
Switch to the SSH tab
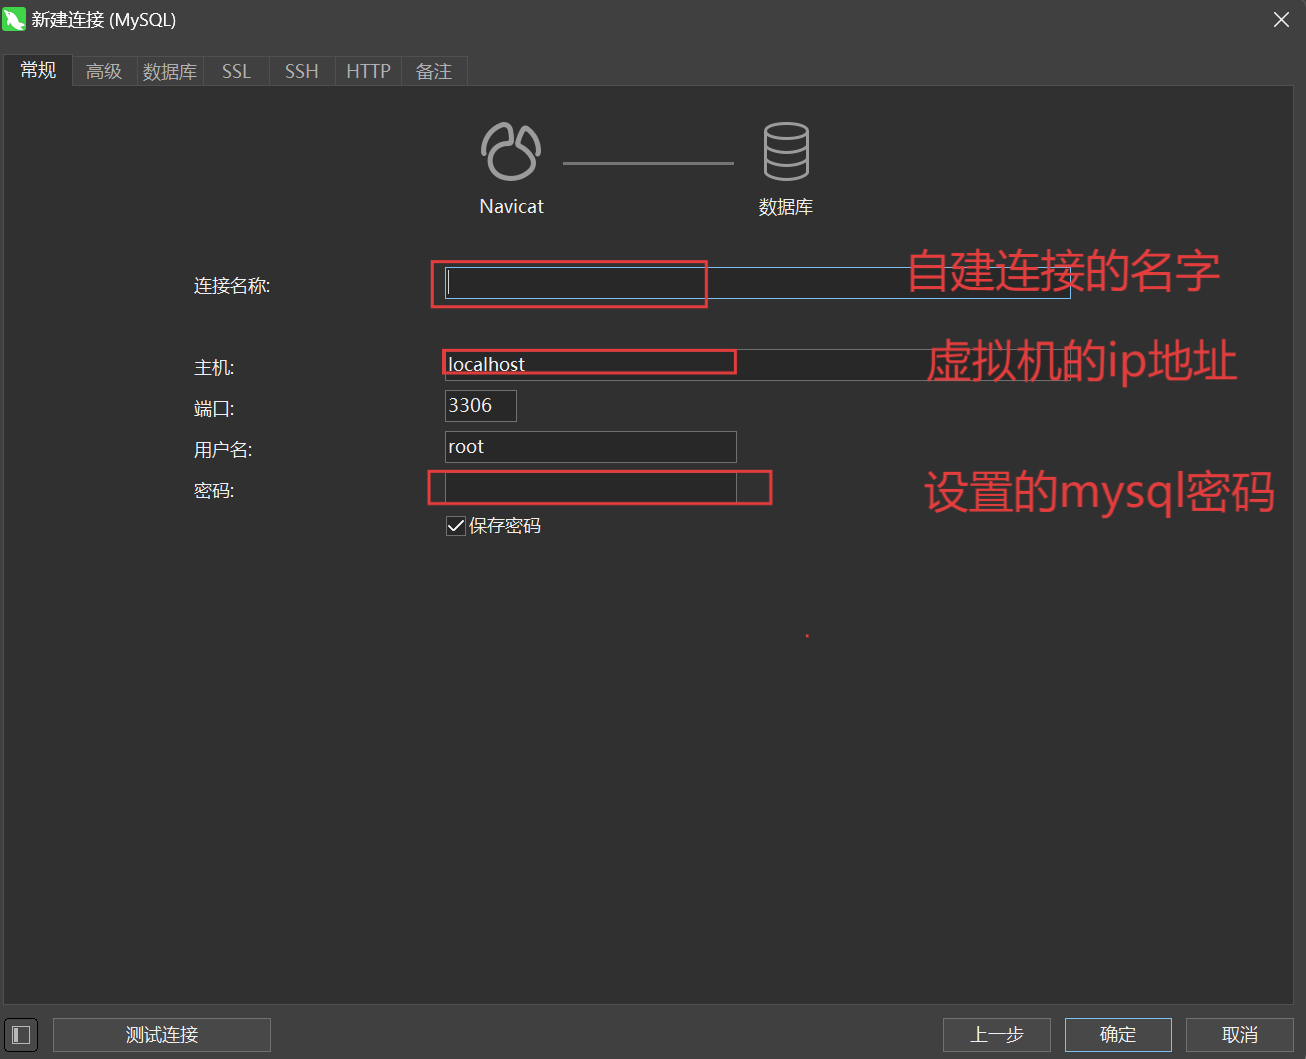coord(301,71)
